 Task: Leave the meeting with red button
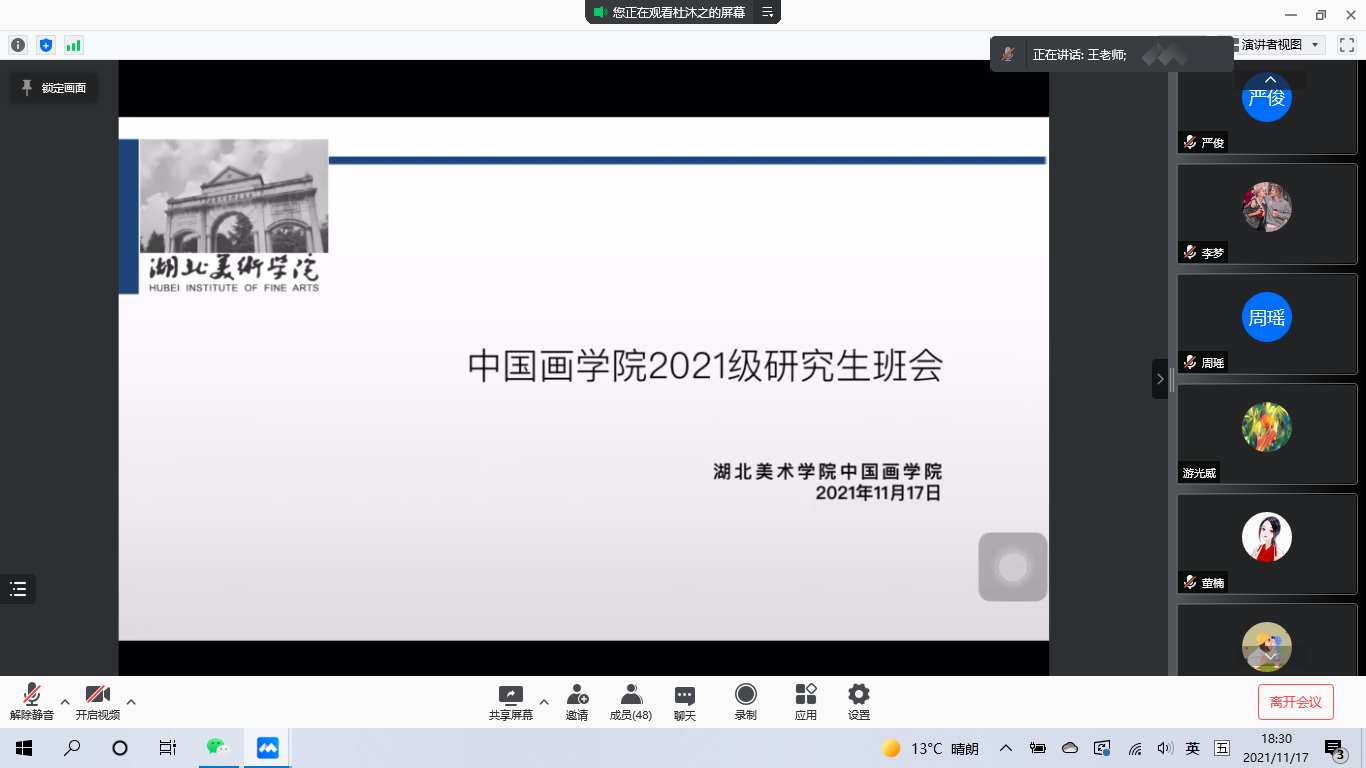[1295, 702]
